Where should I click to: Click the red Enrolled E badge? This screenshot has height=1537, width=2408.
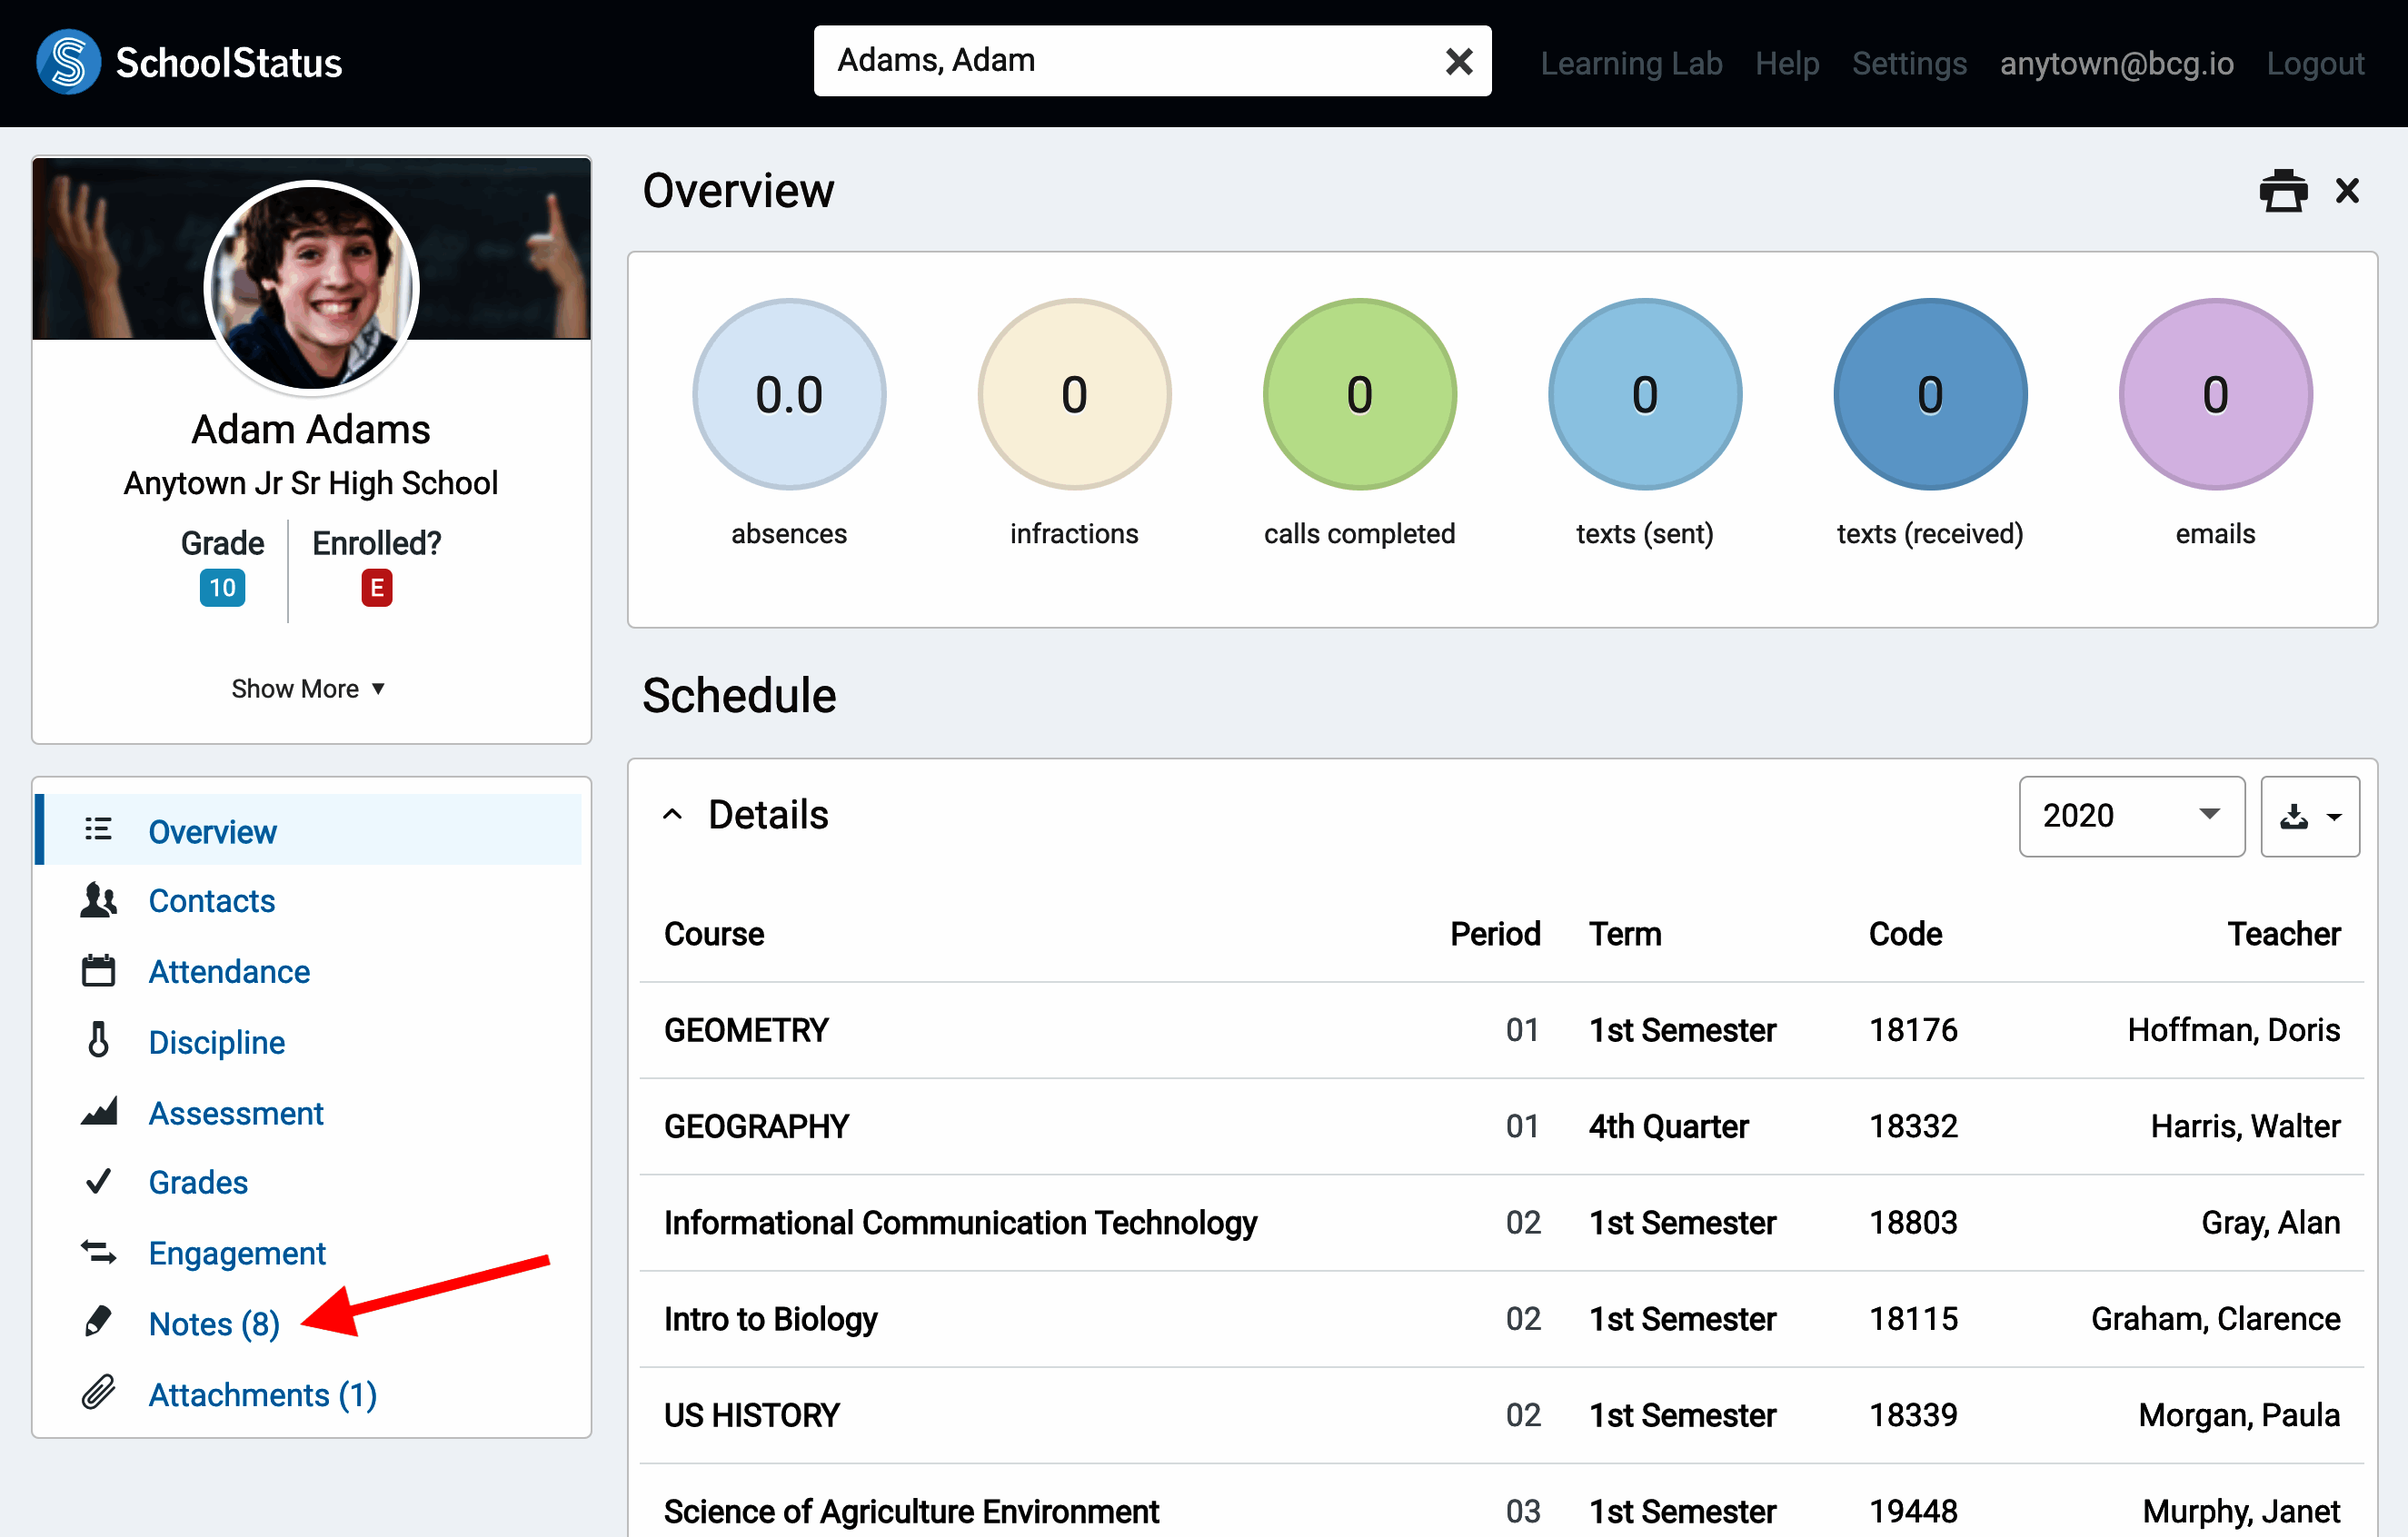(376, 588)
